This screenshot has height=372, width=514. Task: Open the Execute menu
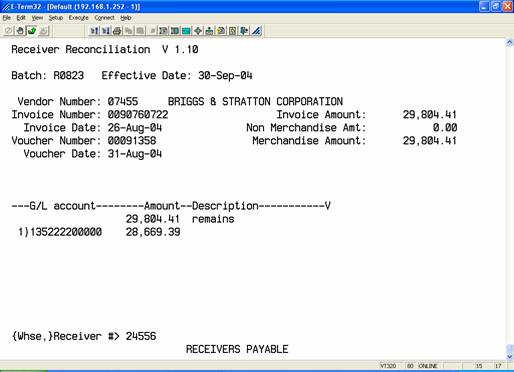point(78,18)
